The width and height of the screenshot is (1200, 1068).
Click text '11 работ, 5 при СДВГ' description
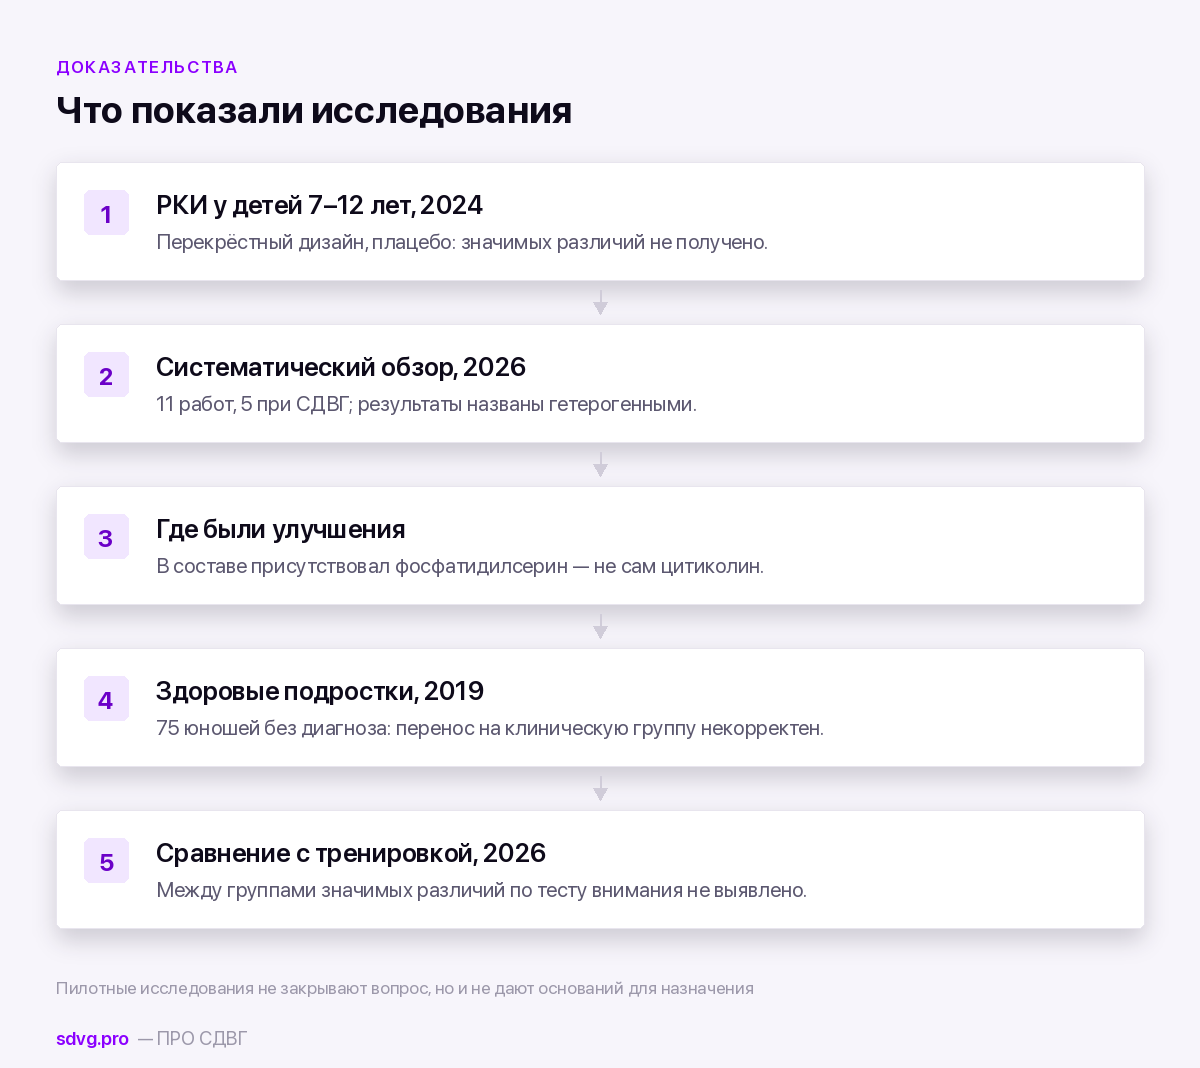pos(426,404)
